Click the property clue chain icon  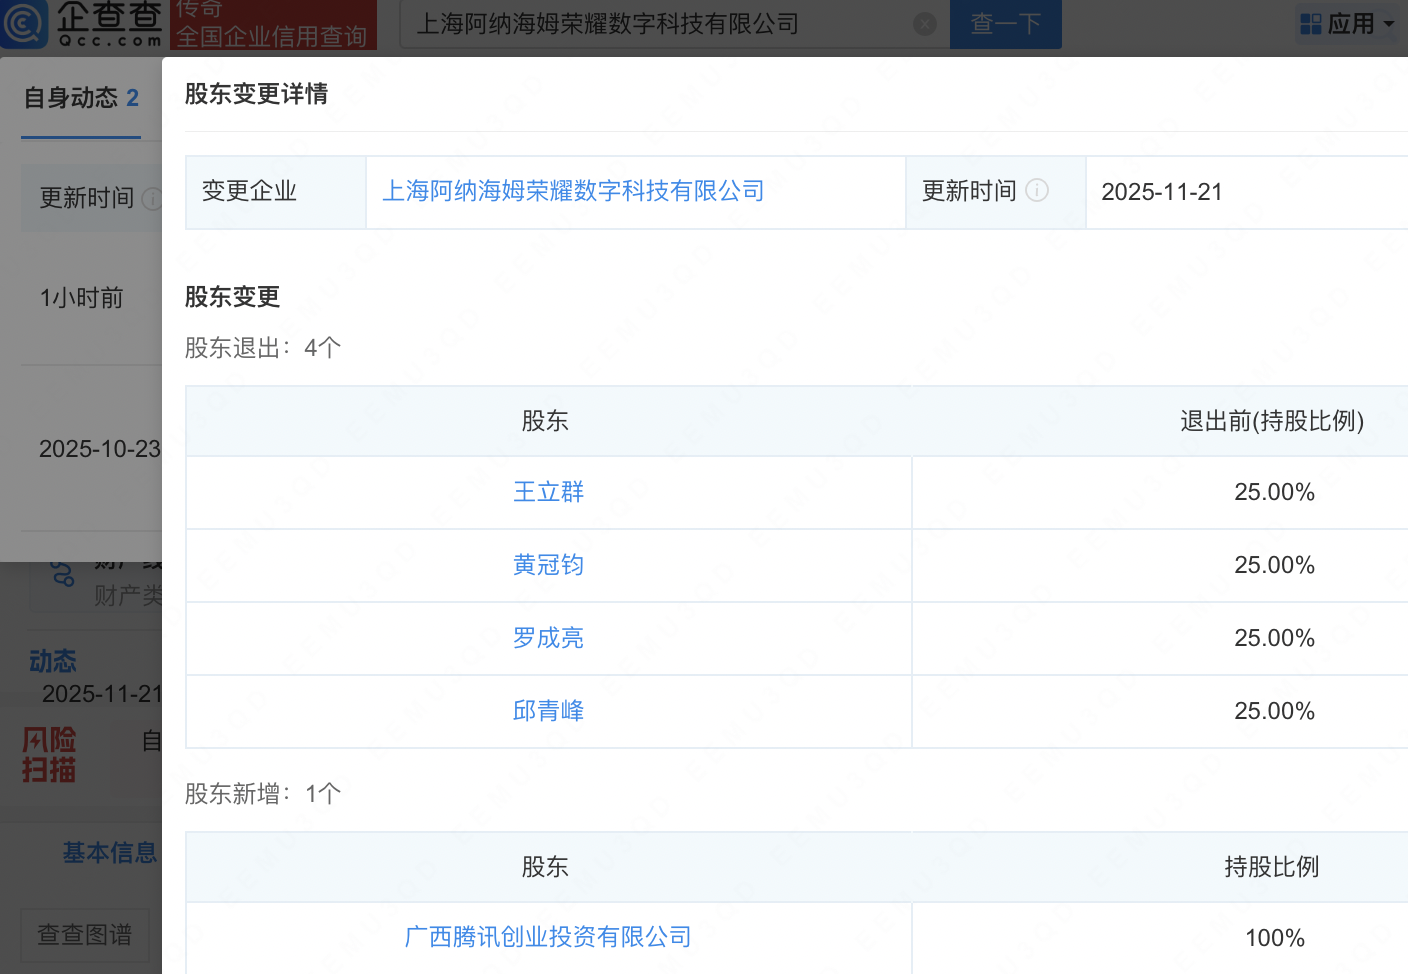[x=62, y=574]
